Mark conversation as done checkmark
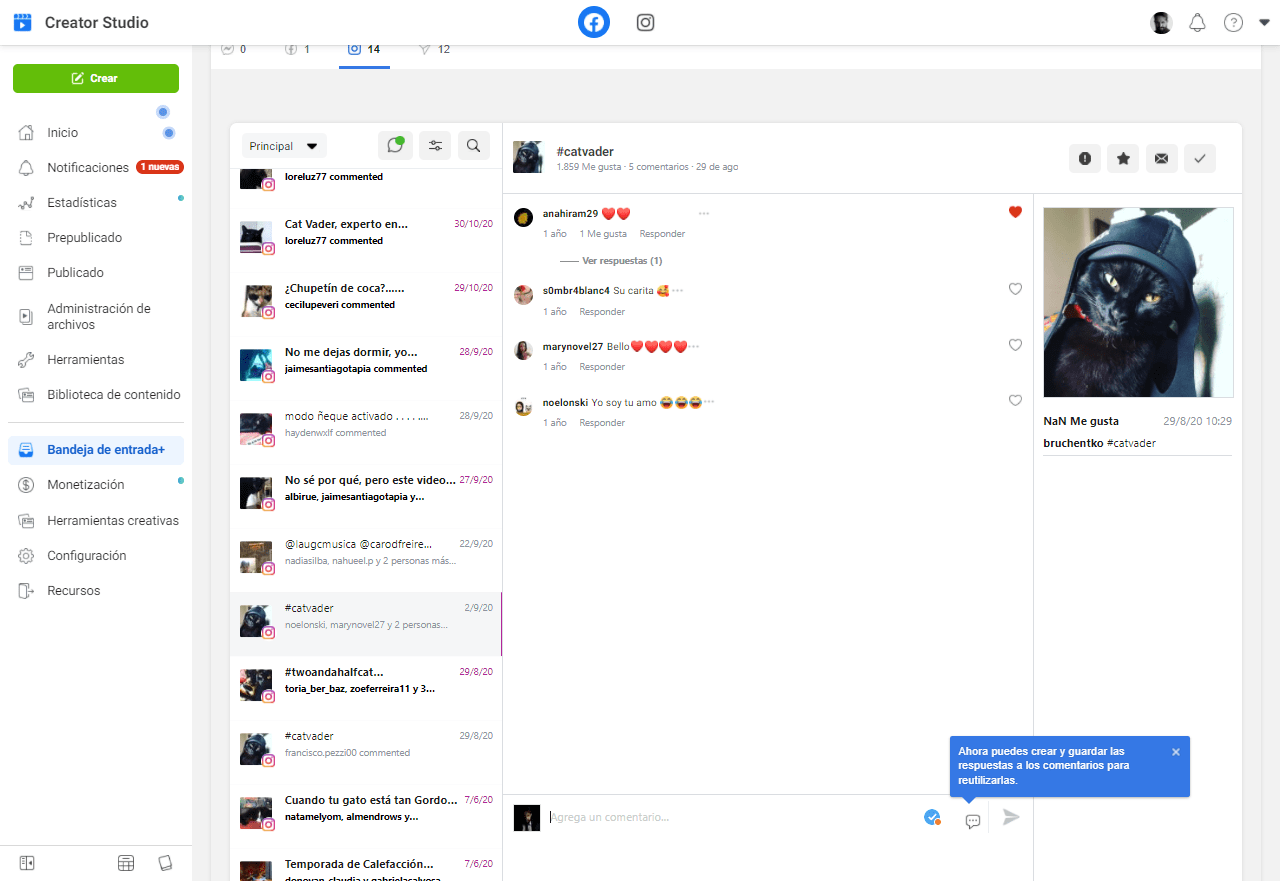 1200,158
